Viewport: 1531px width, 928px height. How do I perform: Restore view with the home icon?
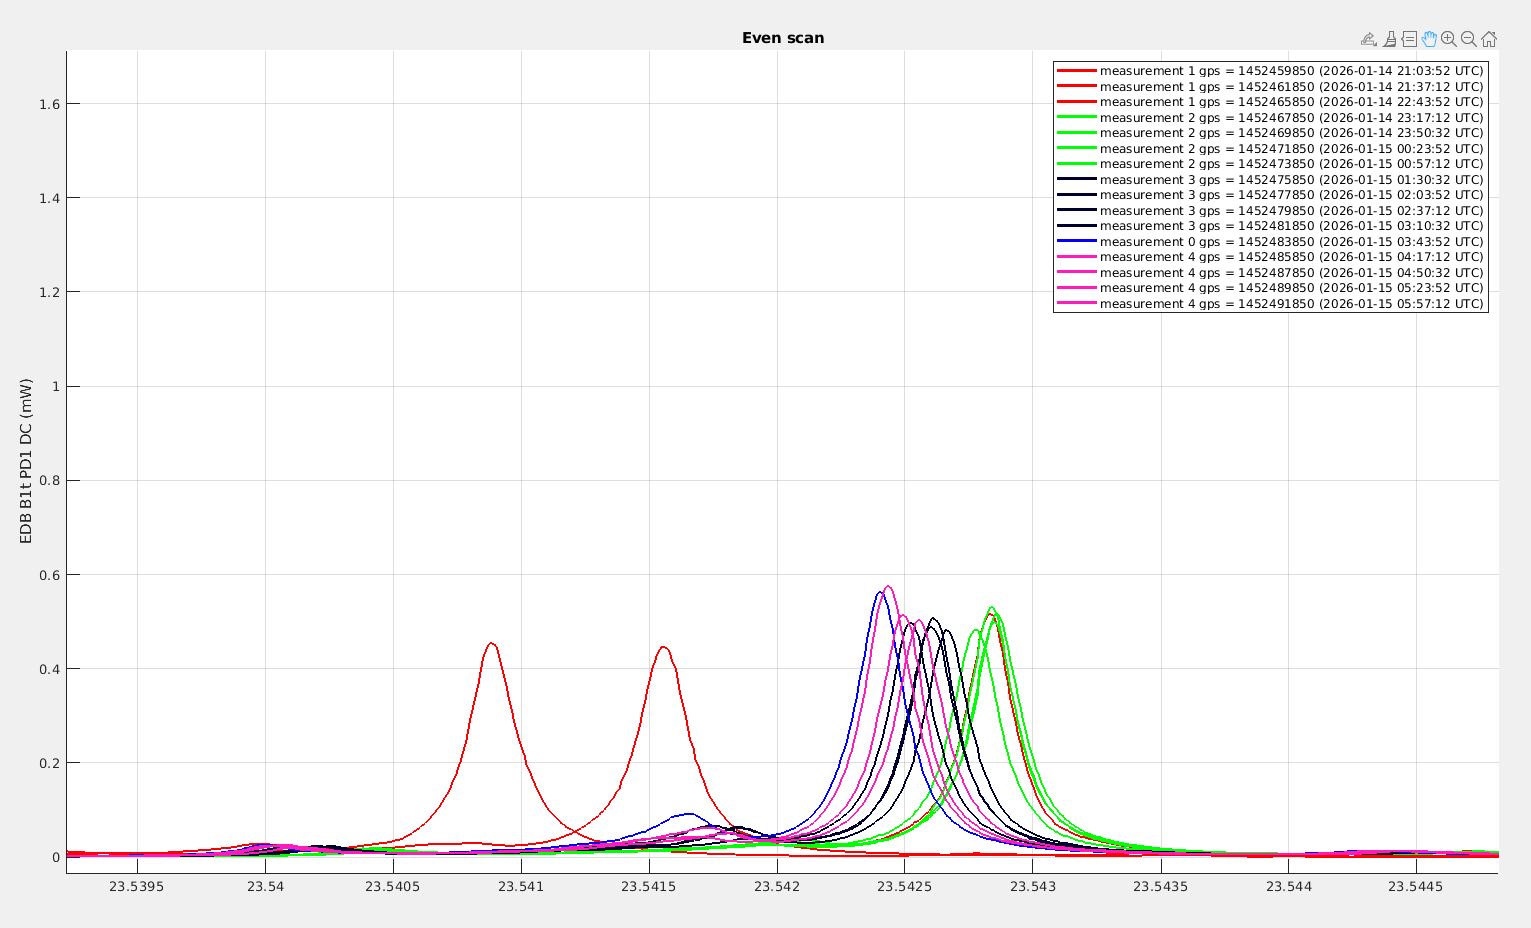[x=1489, y=39]
